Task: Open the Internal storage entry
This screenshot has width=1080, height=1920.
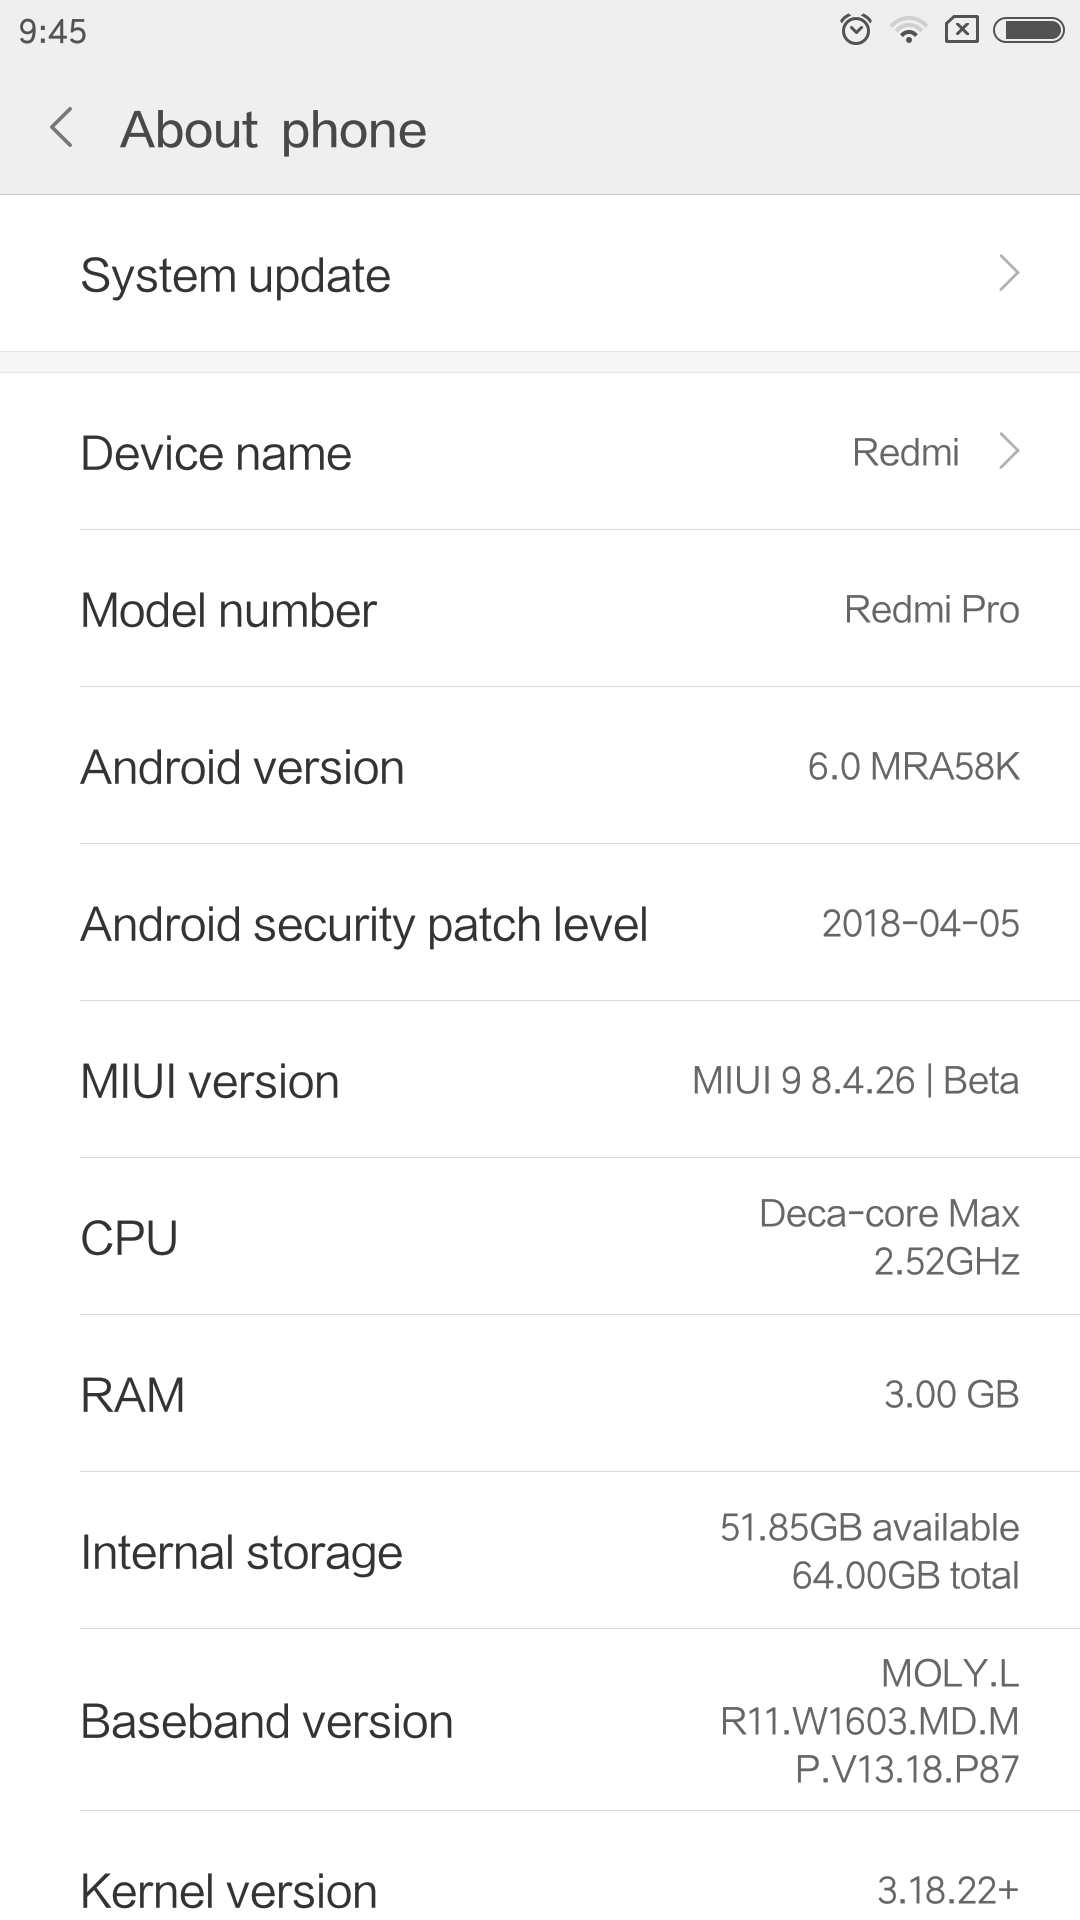Action: [540, 1551]
